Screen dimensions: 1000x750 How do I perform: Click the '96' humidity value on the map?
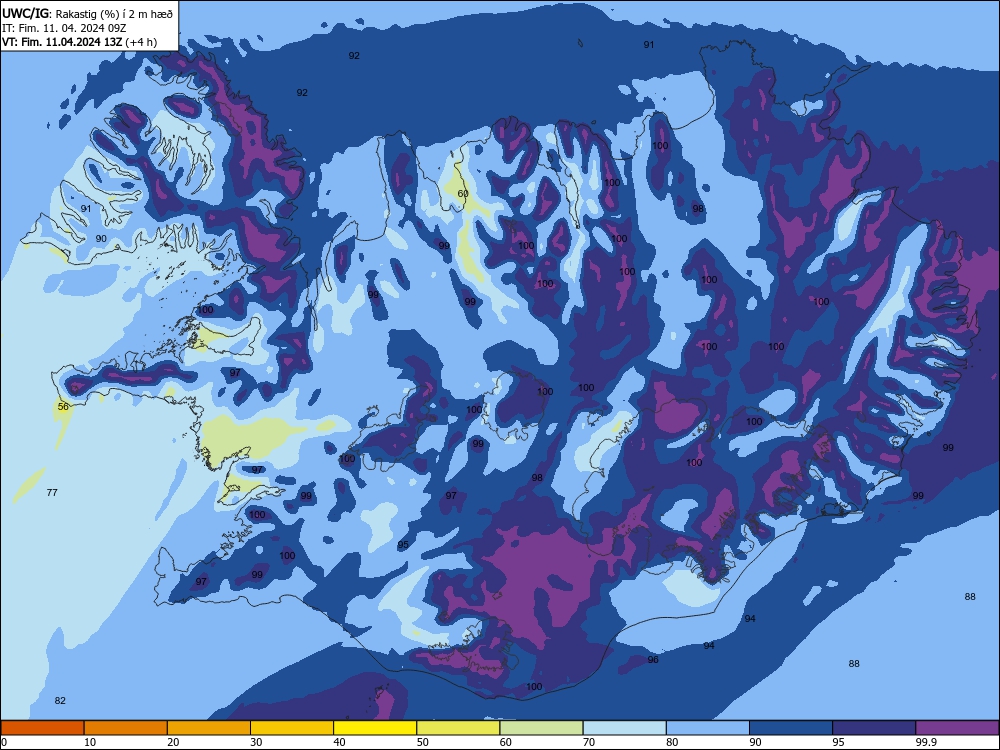point(653,659)
